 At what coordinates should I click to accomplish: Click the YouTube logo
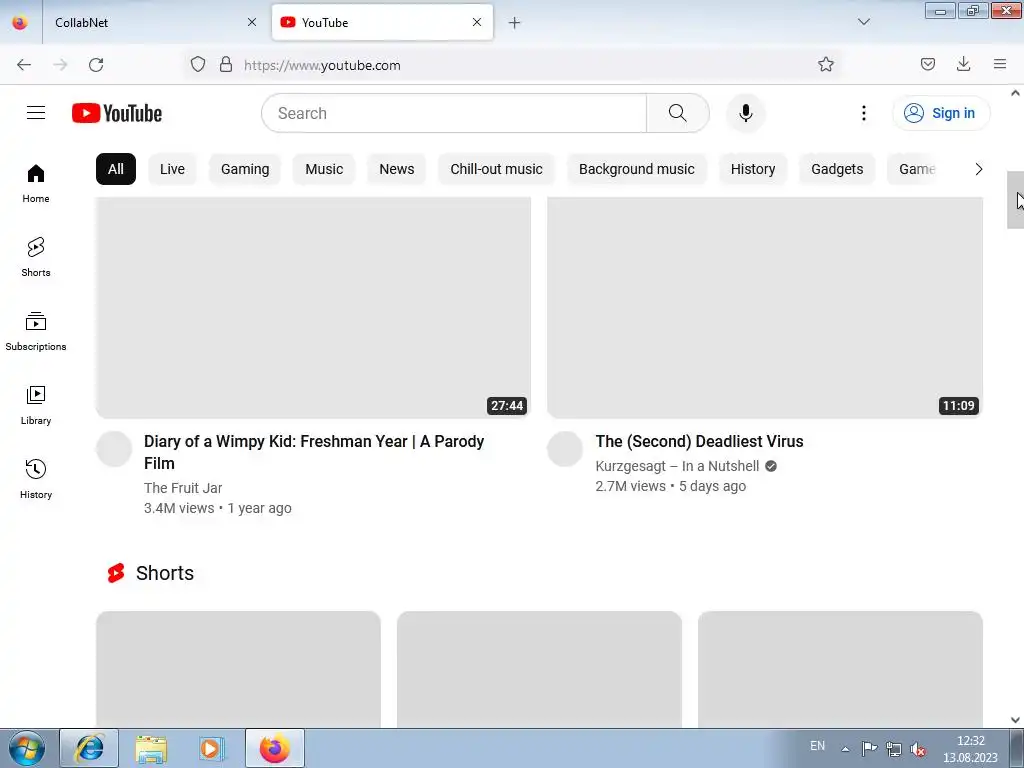point(117,113)
